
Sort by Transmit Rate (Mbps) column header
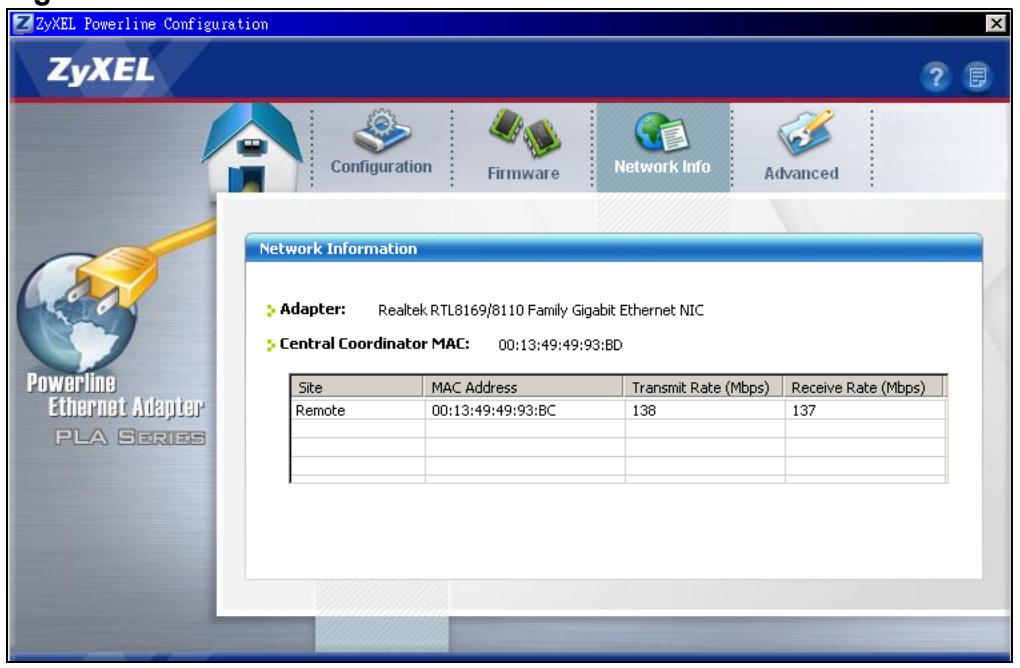pyautogui.click(x=703, y=387)
